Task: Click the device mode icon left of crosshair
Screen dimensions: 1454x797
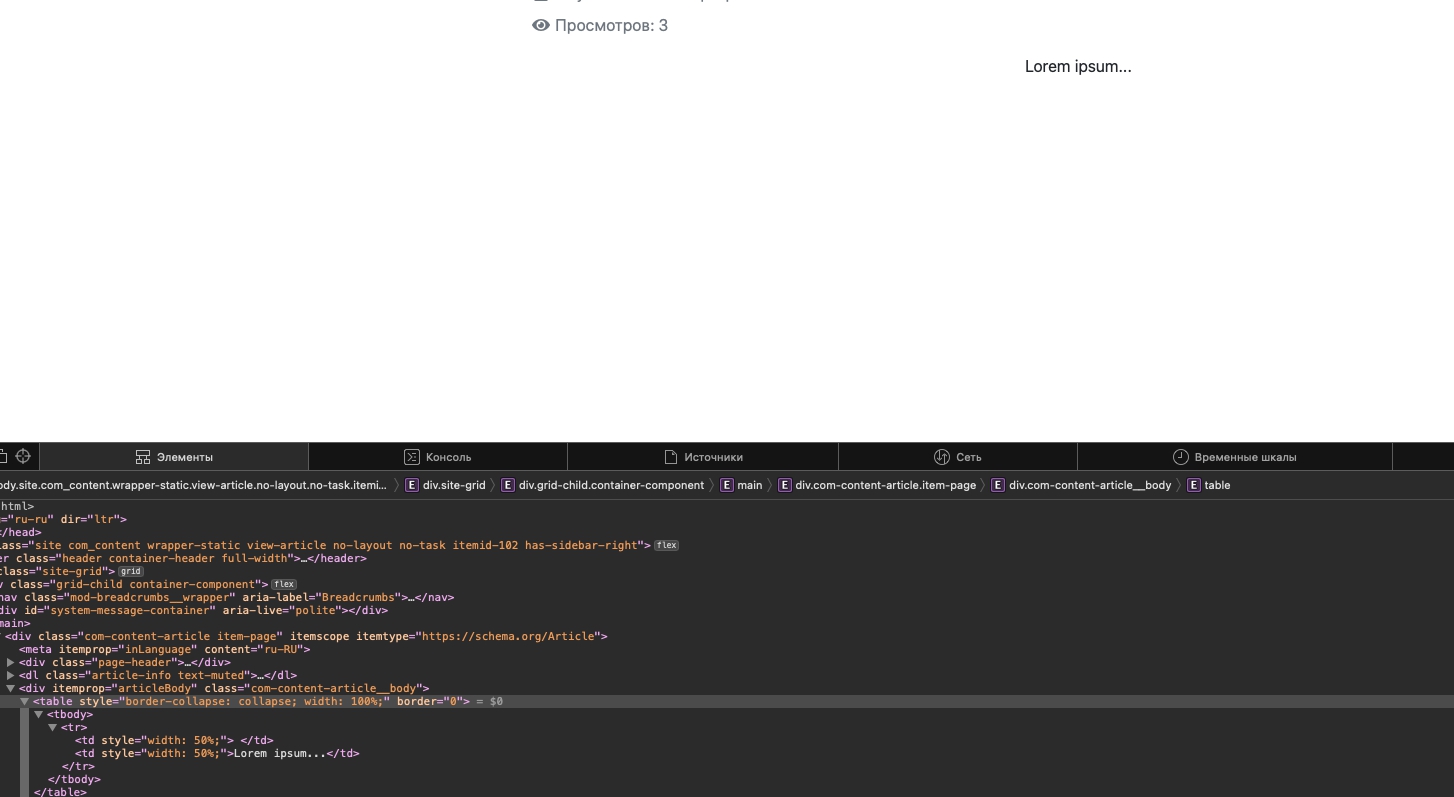Action: click(3, 457)
